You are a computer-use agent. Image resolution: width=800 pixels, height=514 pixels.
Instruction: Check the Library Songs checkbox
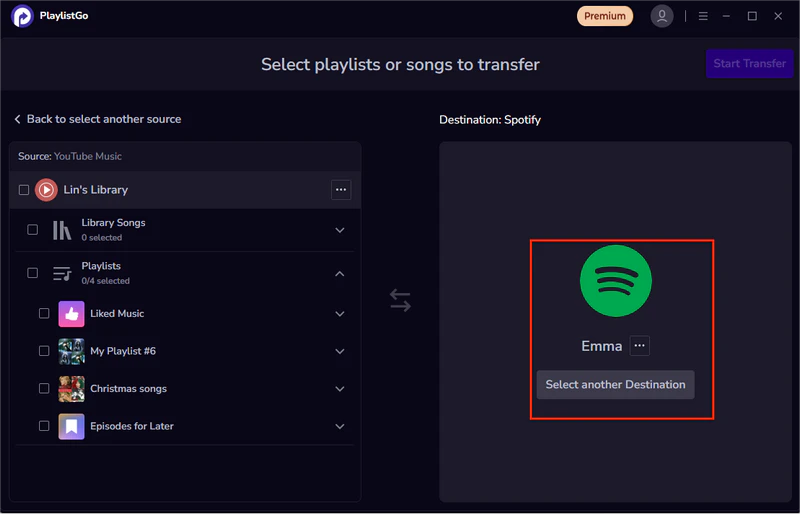(33, 230)
